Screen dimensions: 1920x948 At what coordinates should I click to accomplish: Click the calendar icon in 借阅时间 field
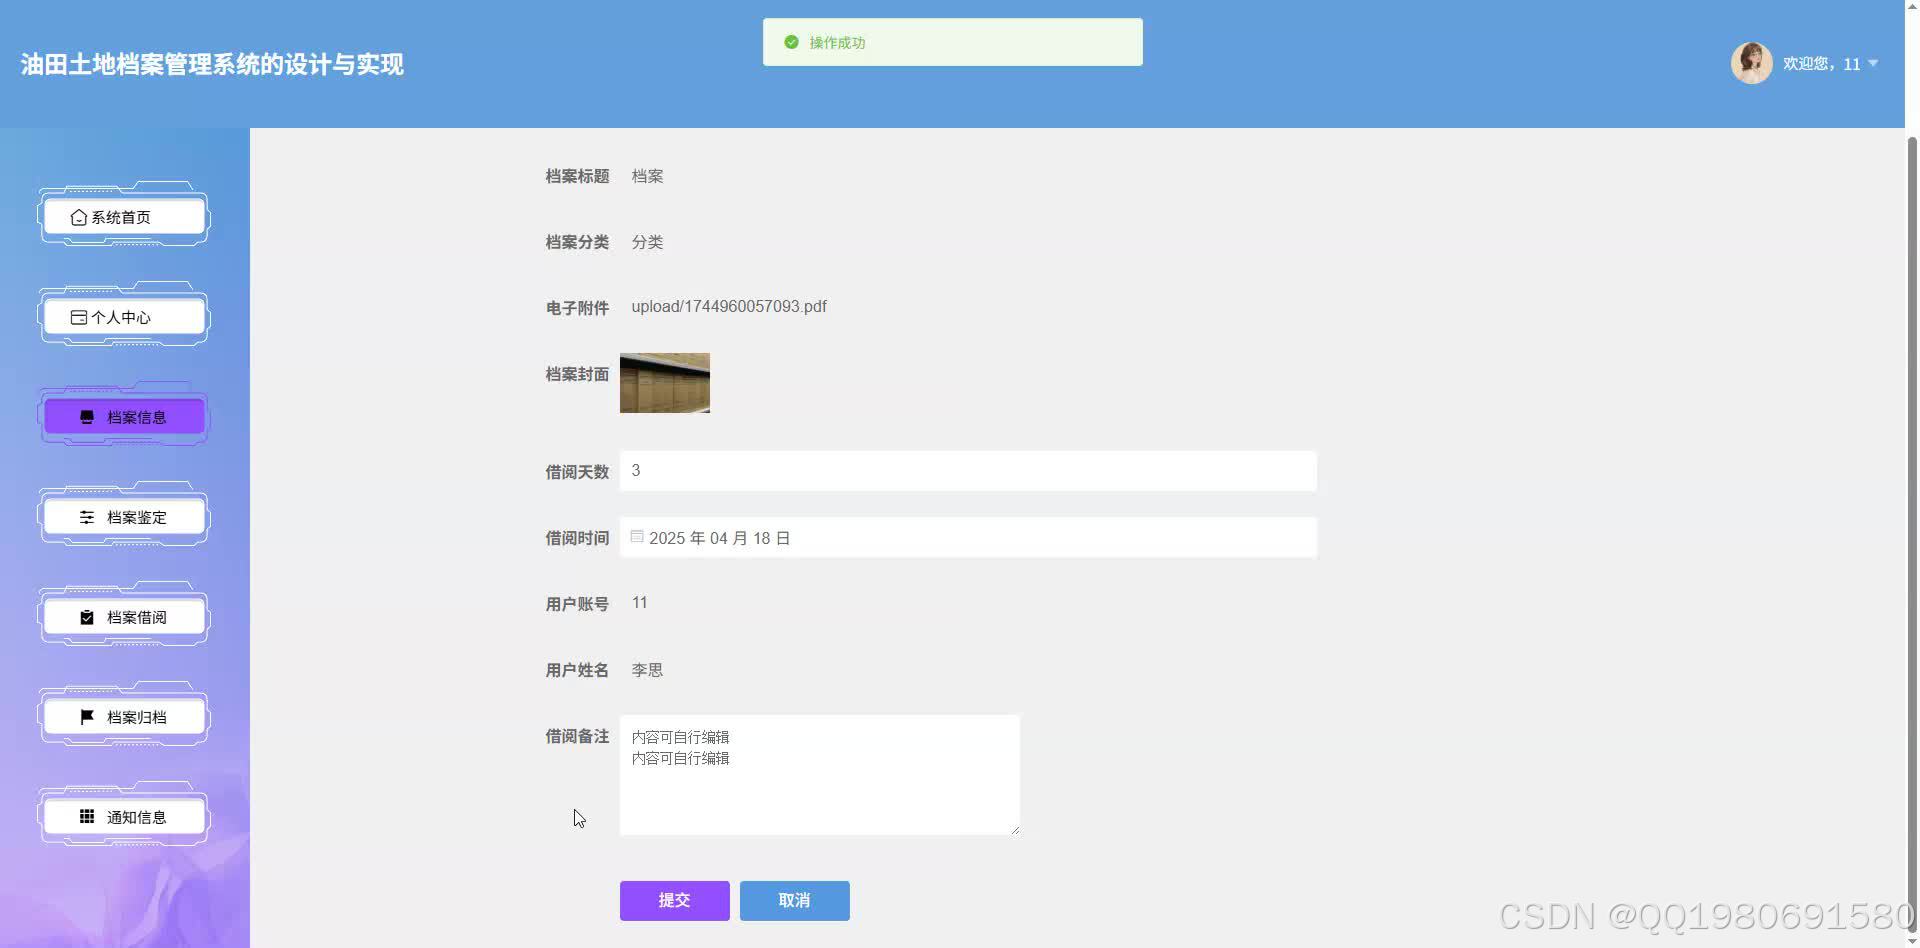pyautogui.click(x=637, y=536)
